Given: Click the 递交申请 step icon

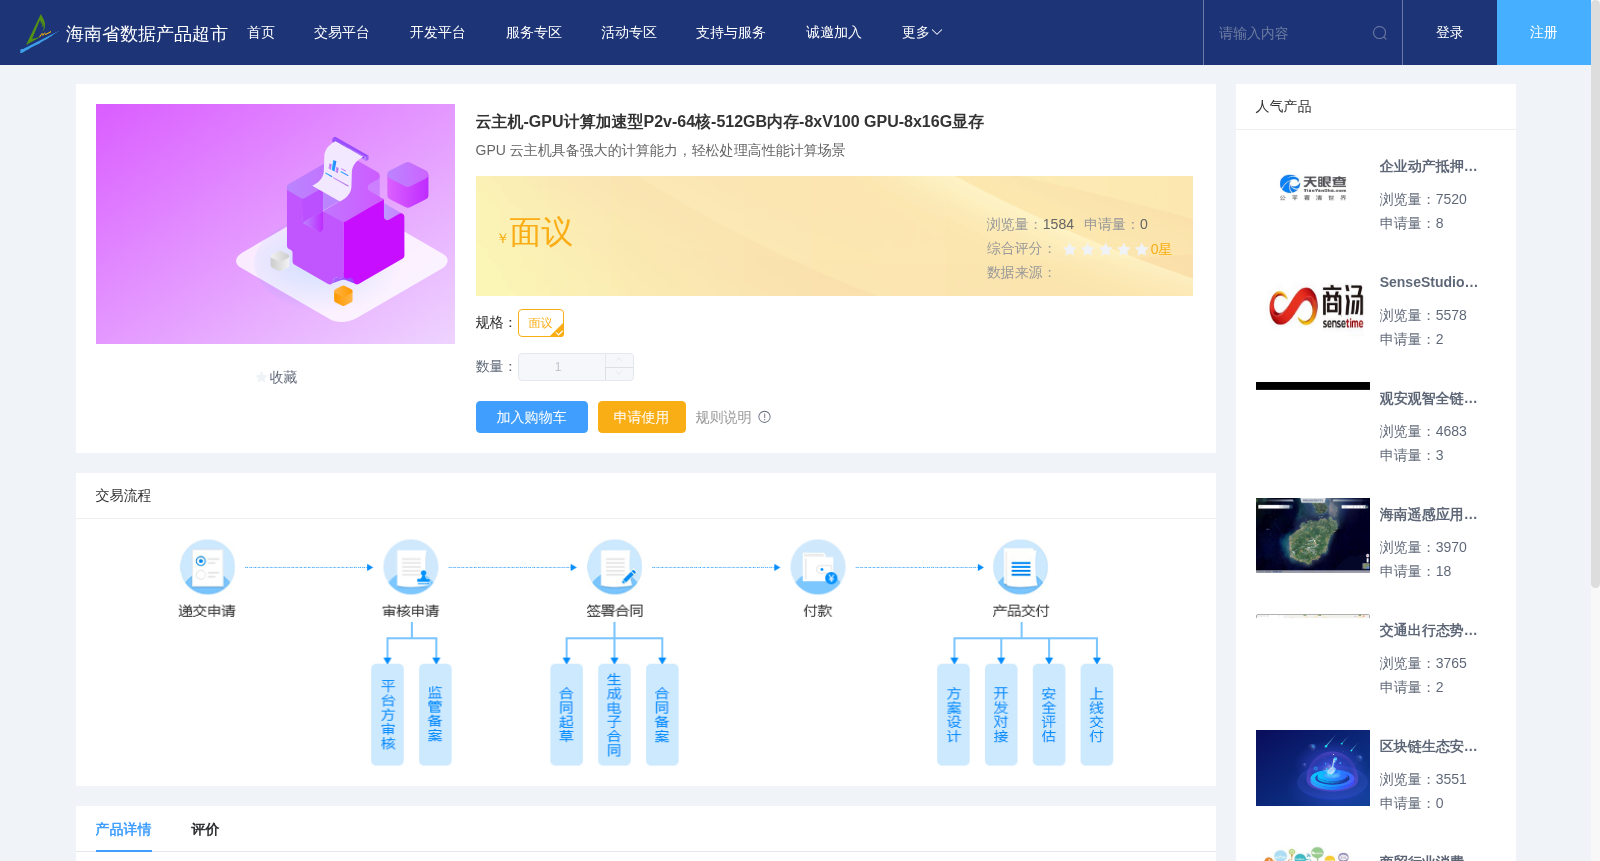Looking at the screenshot, I should pos(207,567).
